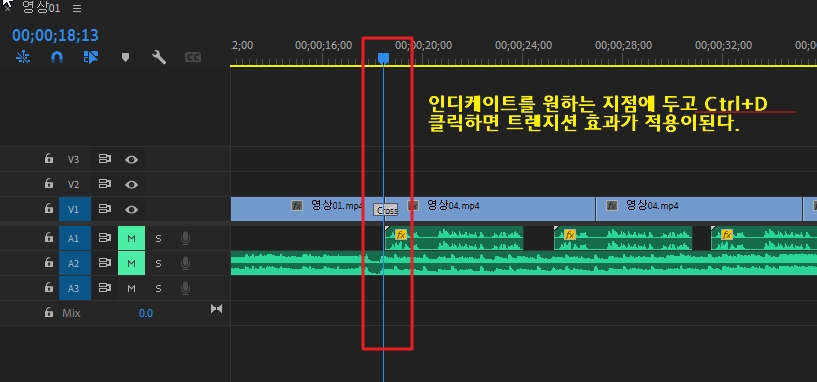Toggle V1 track targeting
Screen dimensions: 817x382
tap(75, 209)
